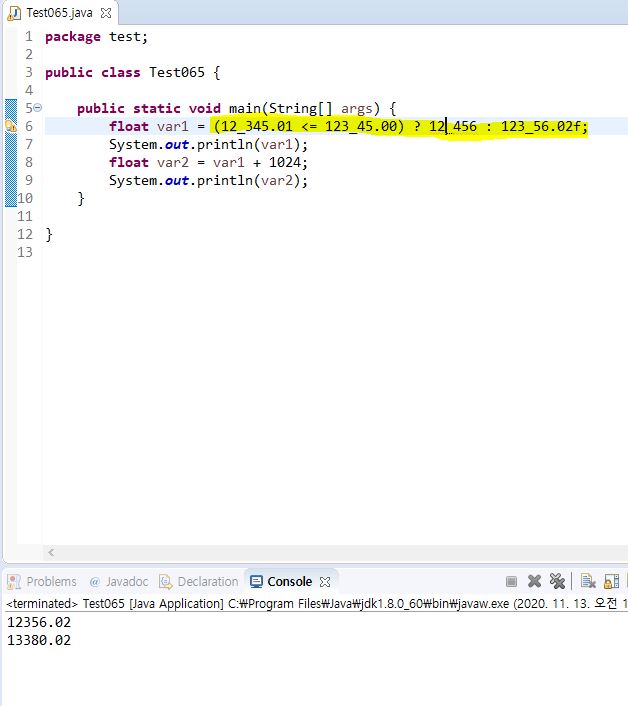
Task: Click the Clear Console icon
Action: pos(587,581)
